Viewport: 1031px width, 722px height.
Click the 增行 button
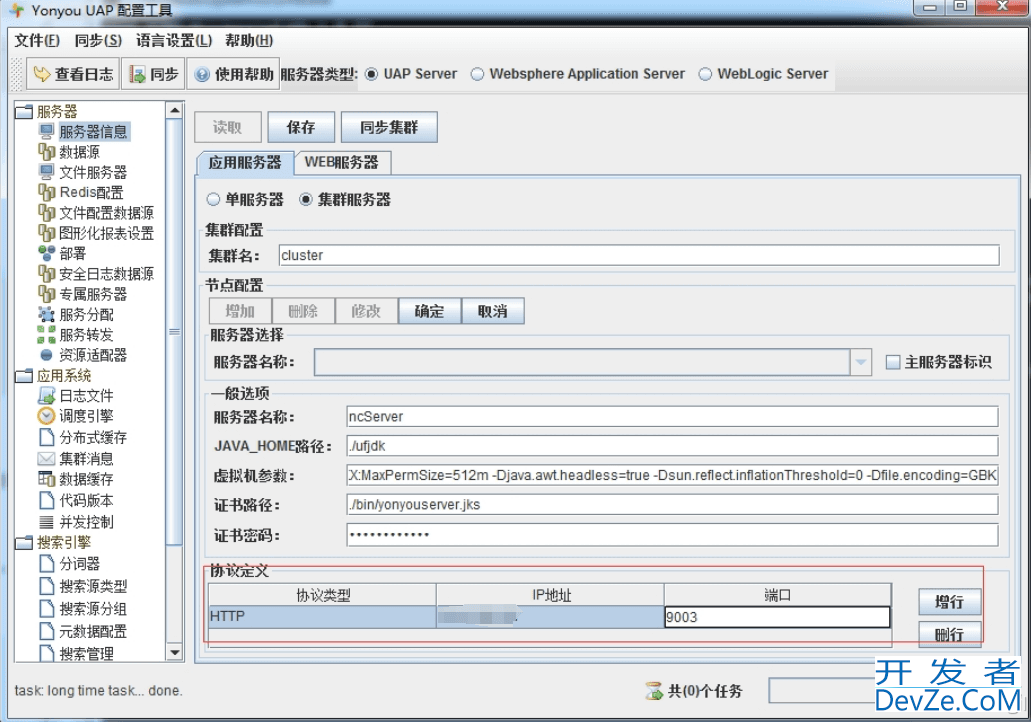[949, 602]
